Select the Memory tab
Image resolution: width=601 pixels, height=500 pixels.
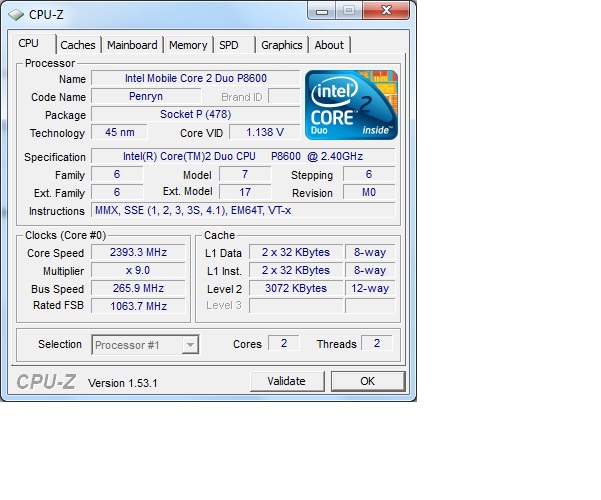click(188, 45)
